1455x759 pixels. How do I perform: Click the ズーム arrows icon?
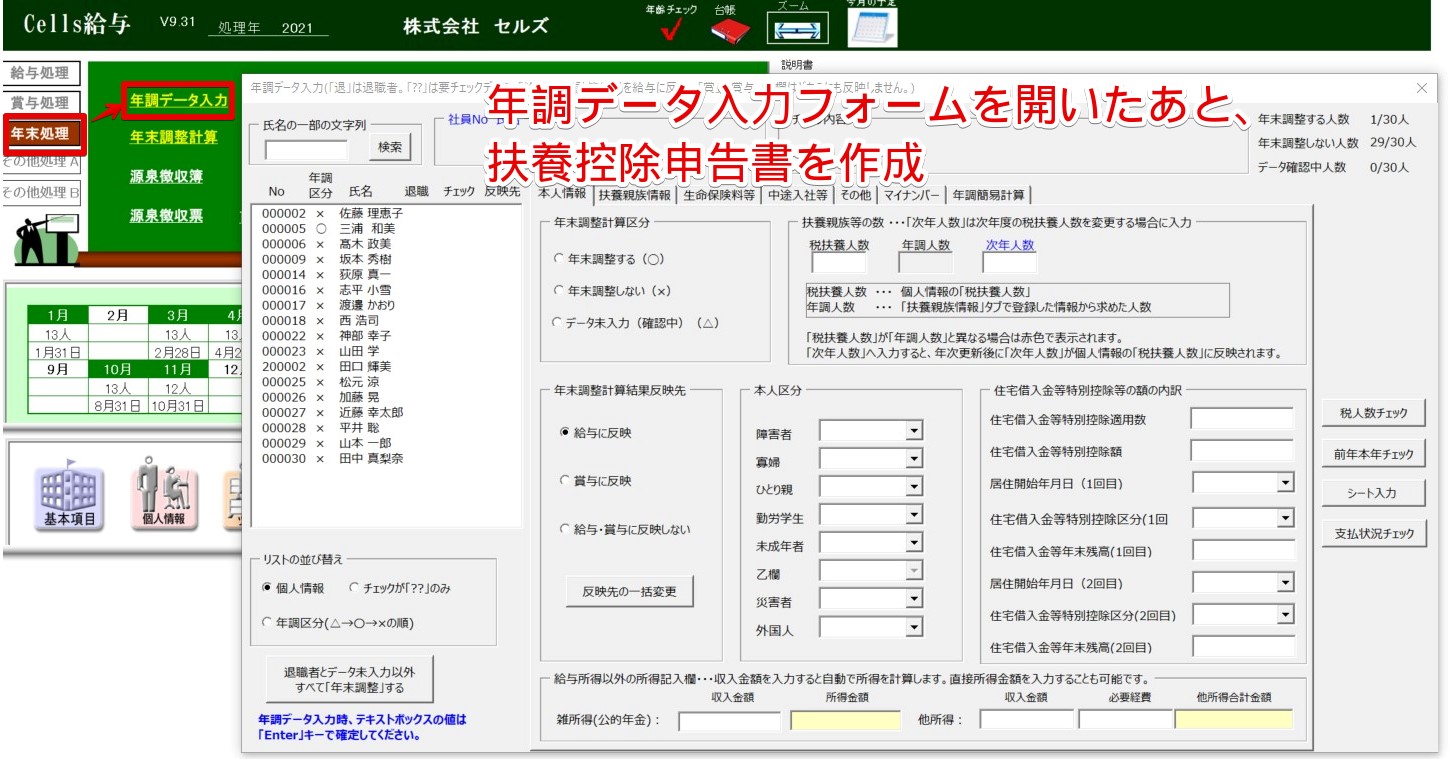pyautogui.click(x=797, y=29)
